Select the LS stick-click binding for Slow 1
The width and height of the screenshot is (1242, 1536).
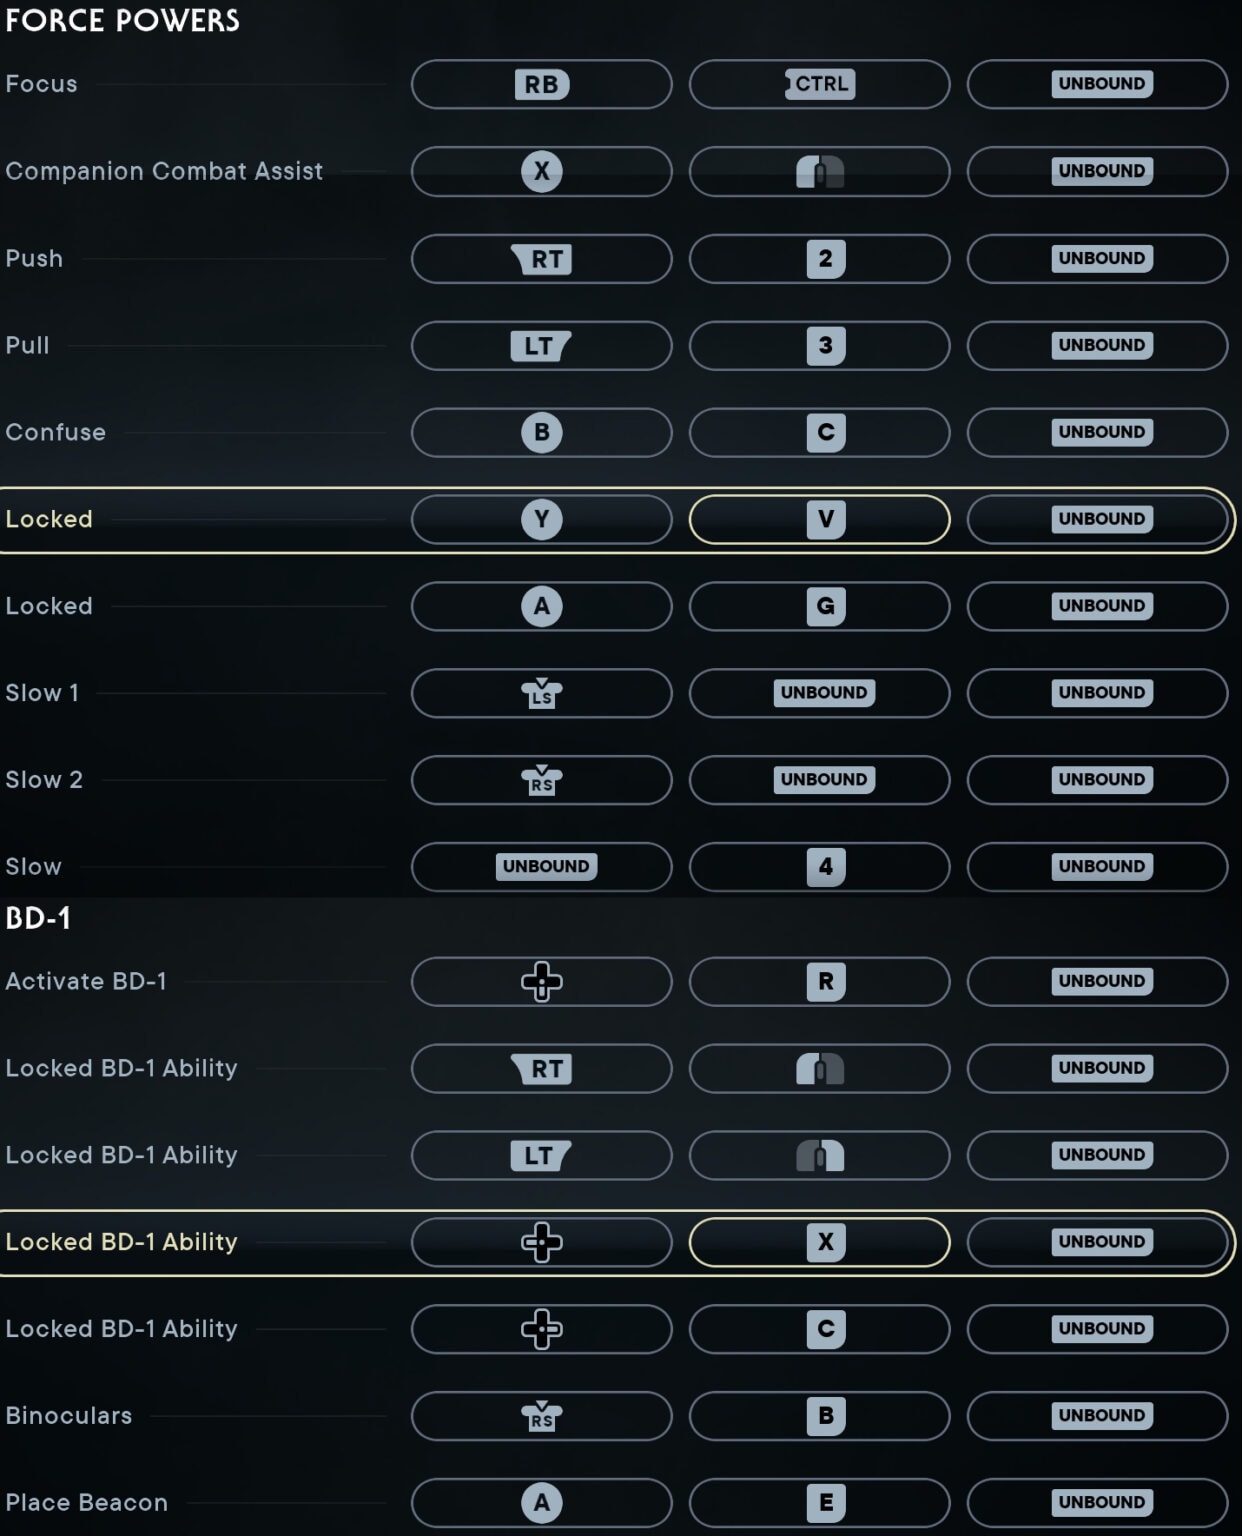(x=541, y=693)
